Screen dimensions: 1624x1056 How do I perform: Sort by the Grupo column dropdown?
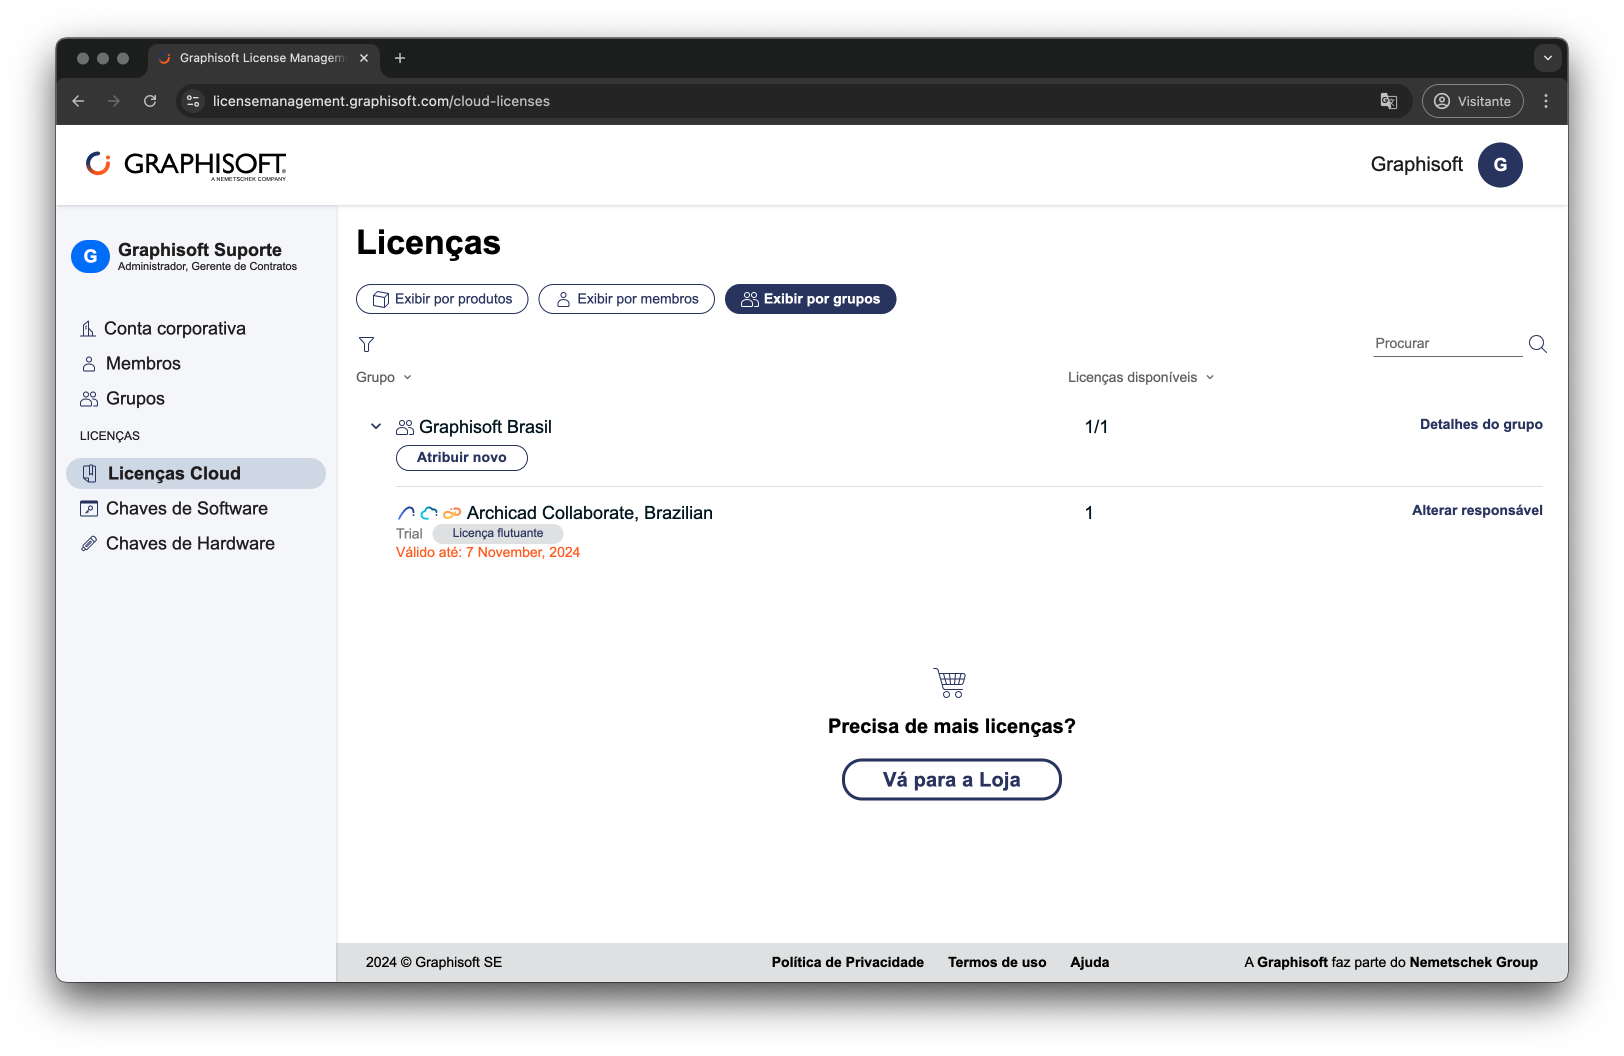(x=384, y=377)
